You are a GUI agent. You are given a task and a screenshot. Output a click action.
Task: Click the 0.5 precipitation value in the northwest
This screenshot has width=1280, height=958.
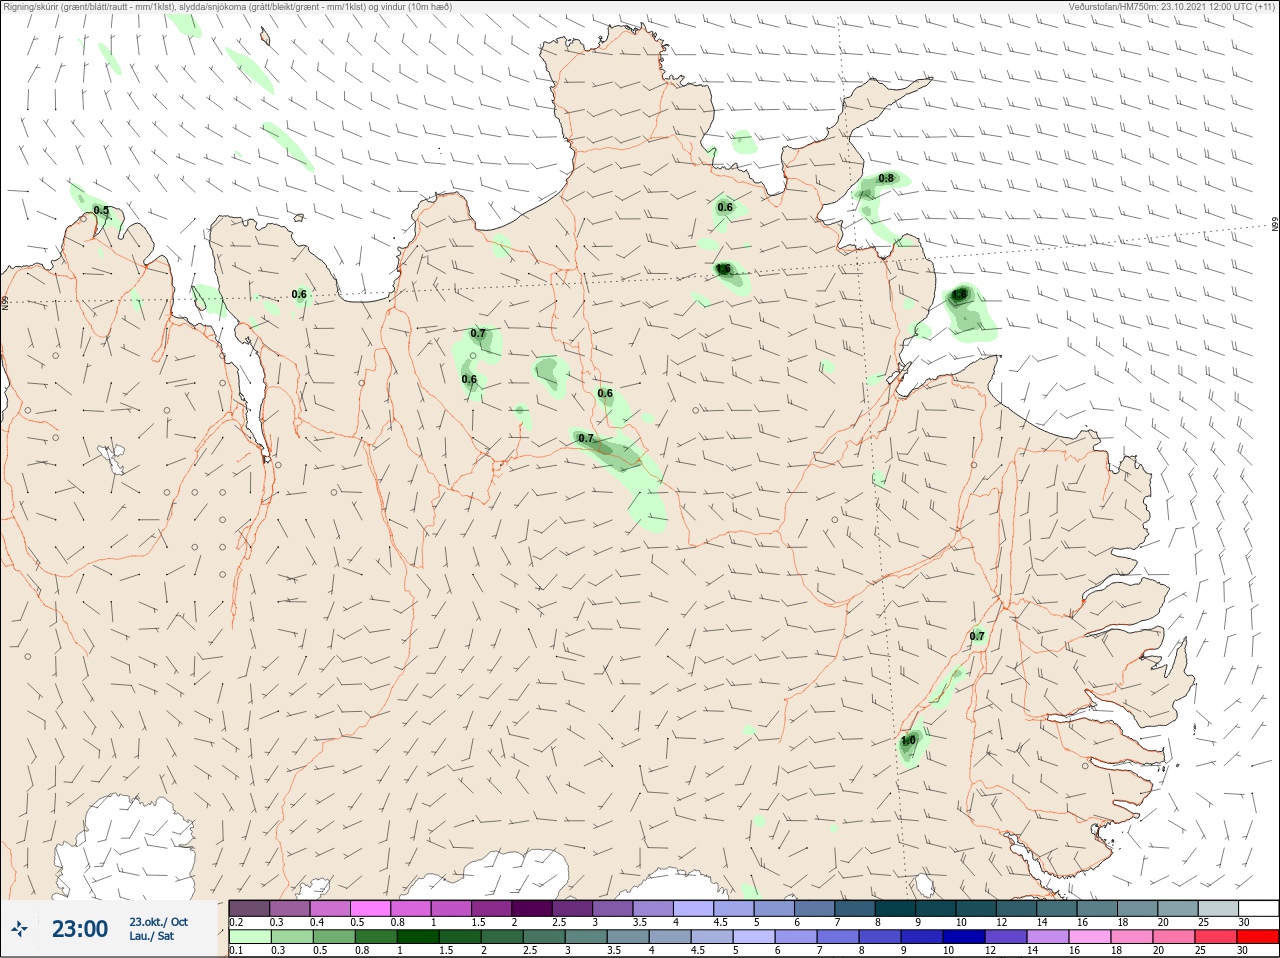[x=101, y=210]
